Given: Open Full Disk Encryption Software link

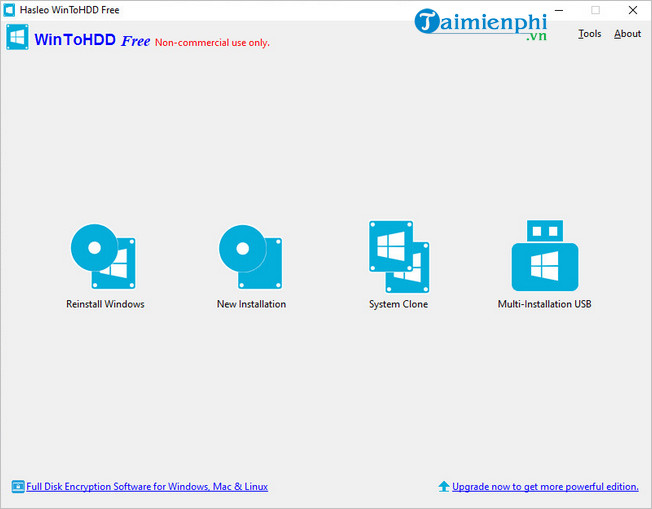Looking at the screenshot, I should [x=147, y=487].
